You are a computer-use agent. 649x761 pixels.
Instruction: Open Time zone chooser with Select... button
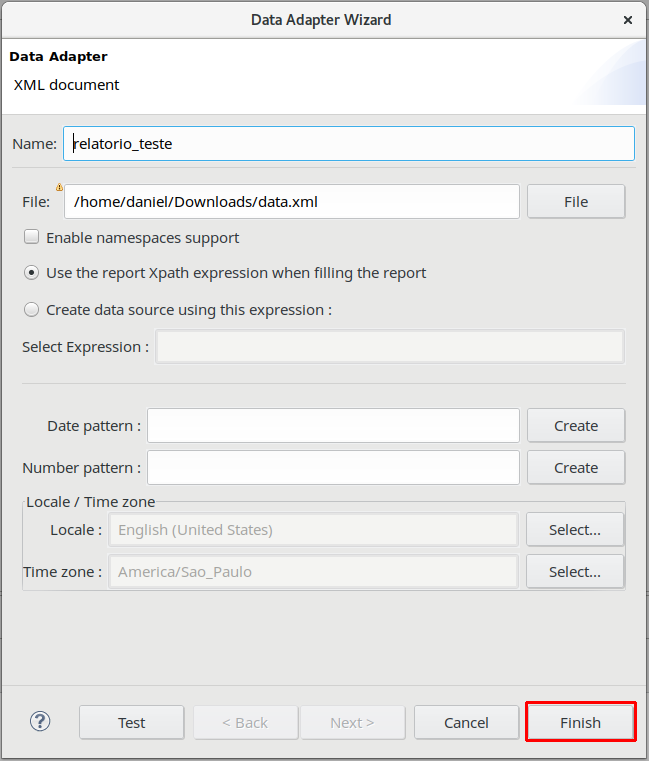tap(575, 572)
